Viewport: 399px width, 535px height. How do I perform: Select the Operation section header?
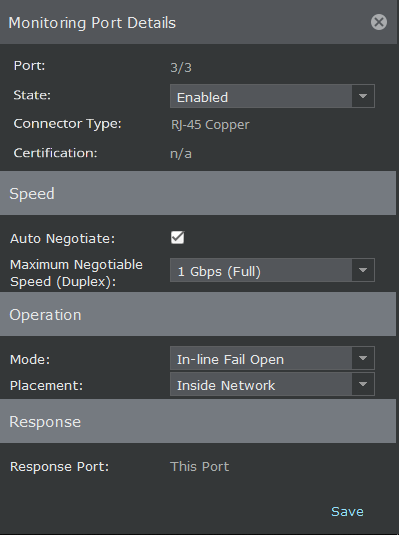coord(198,314)
